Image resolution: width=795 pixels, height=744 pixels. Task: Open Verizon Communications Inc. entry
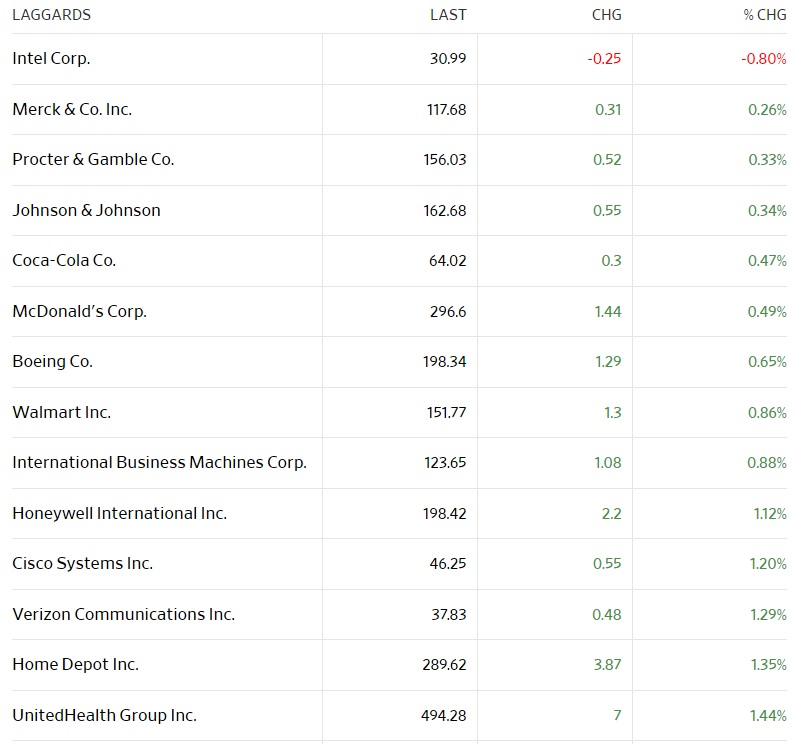point(124,614)
